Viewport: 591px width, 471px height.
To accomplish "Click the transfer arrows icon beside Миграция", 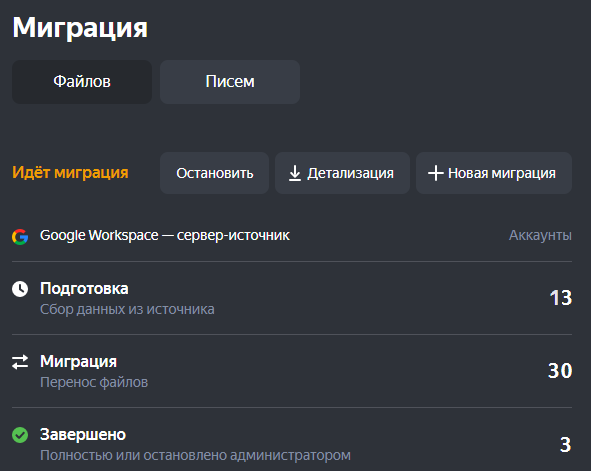I will (x=20, y=362).
